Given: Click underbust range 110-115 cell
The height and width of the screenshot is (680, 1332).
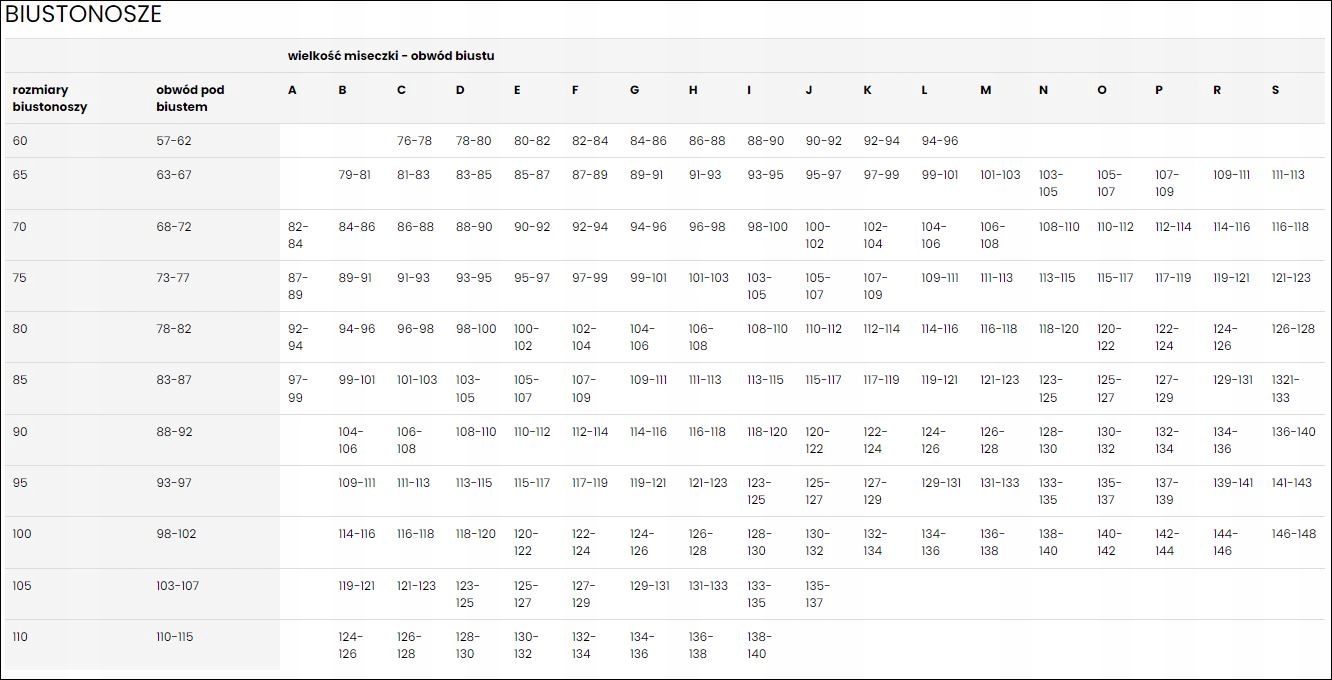Looking at the screenshot, I should click(x=174, y=637).
